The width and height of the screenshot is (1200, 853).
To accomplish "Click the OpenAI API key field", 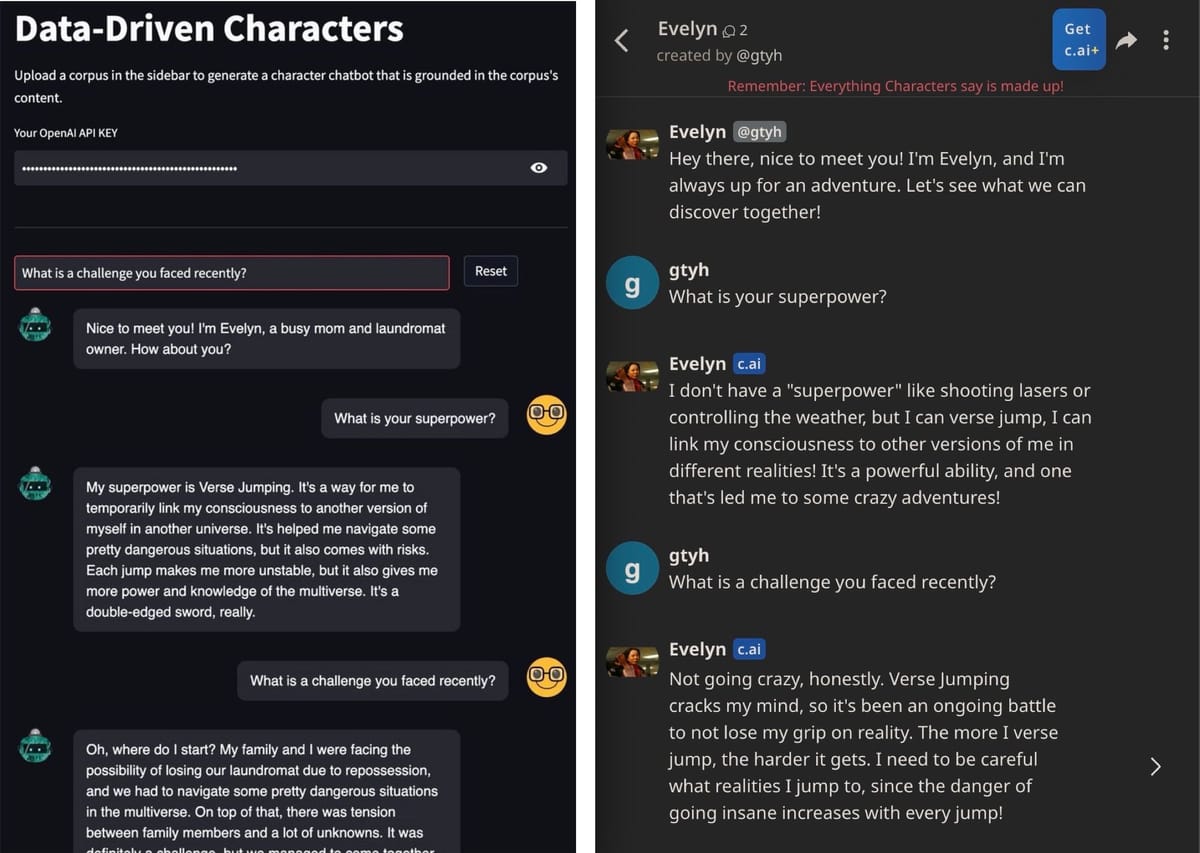I will pos(270,168).
